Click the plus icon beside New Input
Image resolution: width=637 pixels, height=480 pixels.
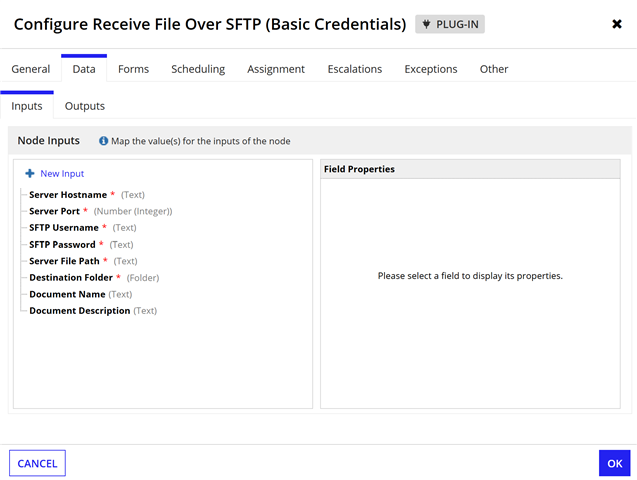click(x=30, y=173)
